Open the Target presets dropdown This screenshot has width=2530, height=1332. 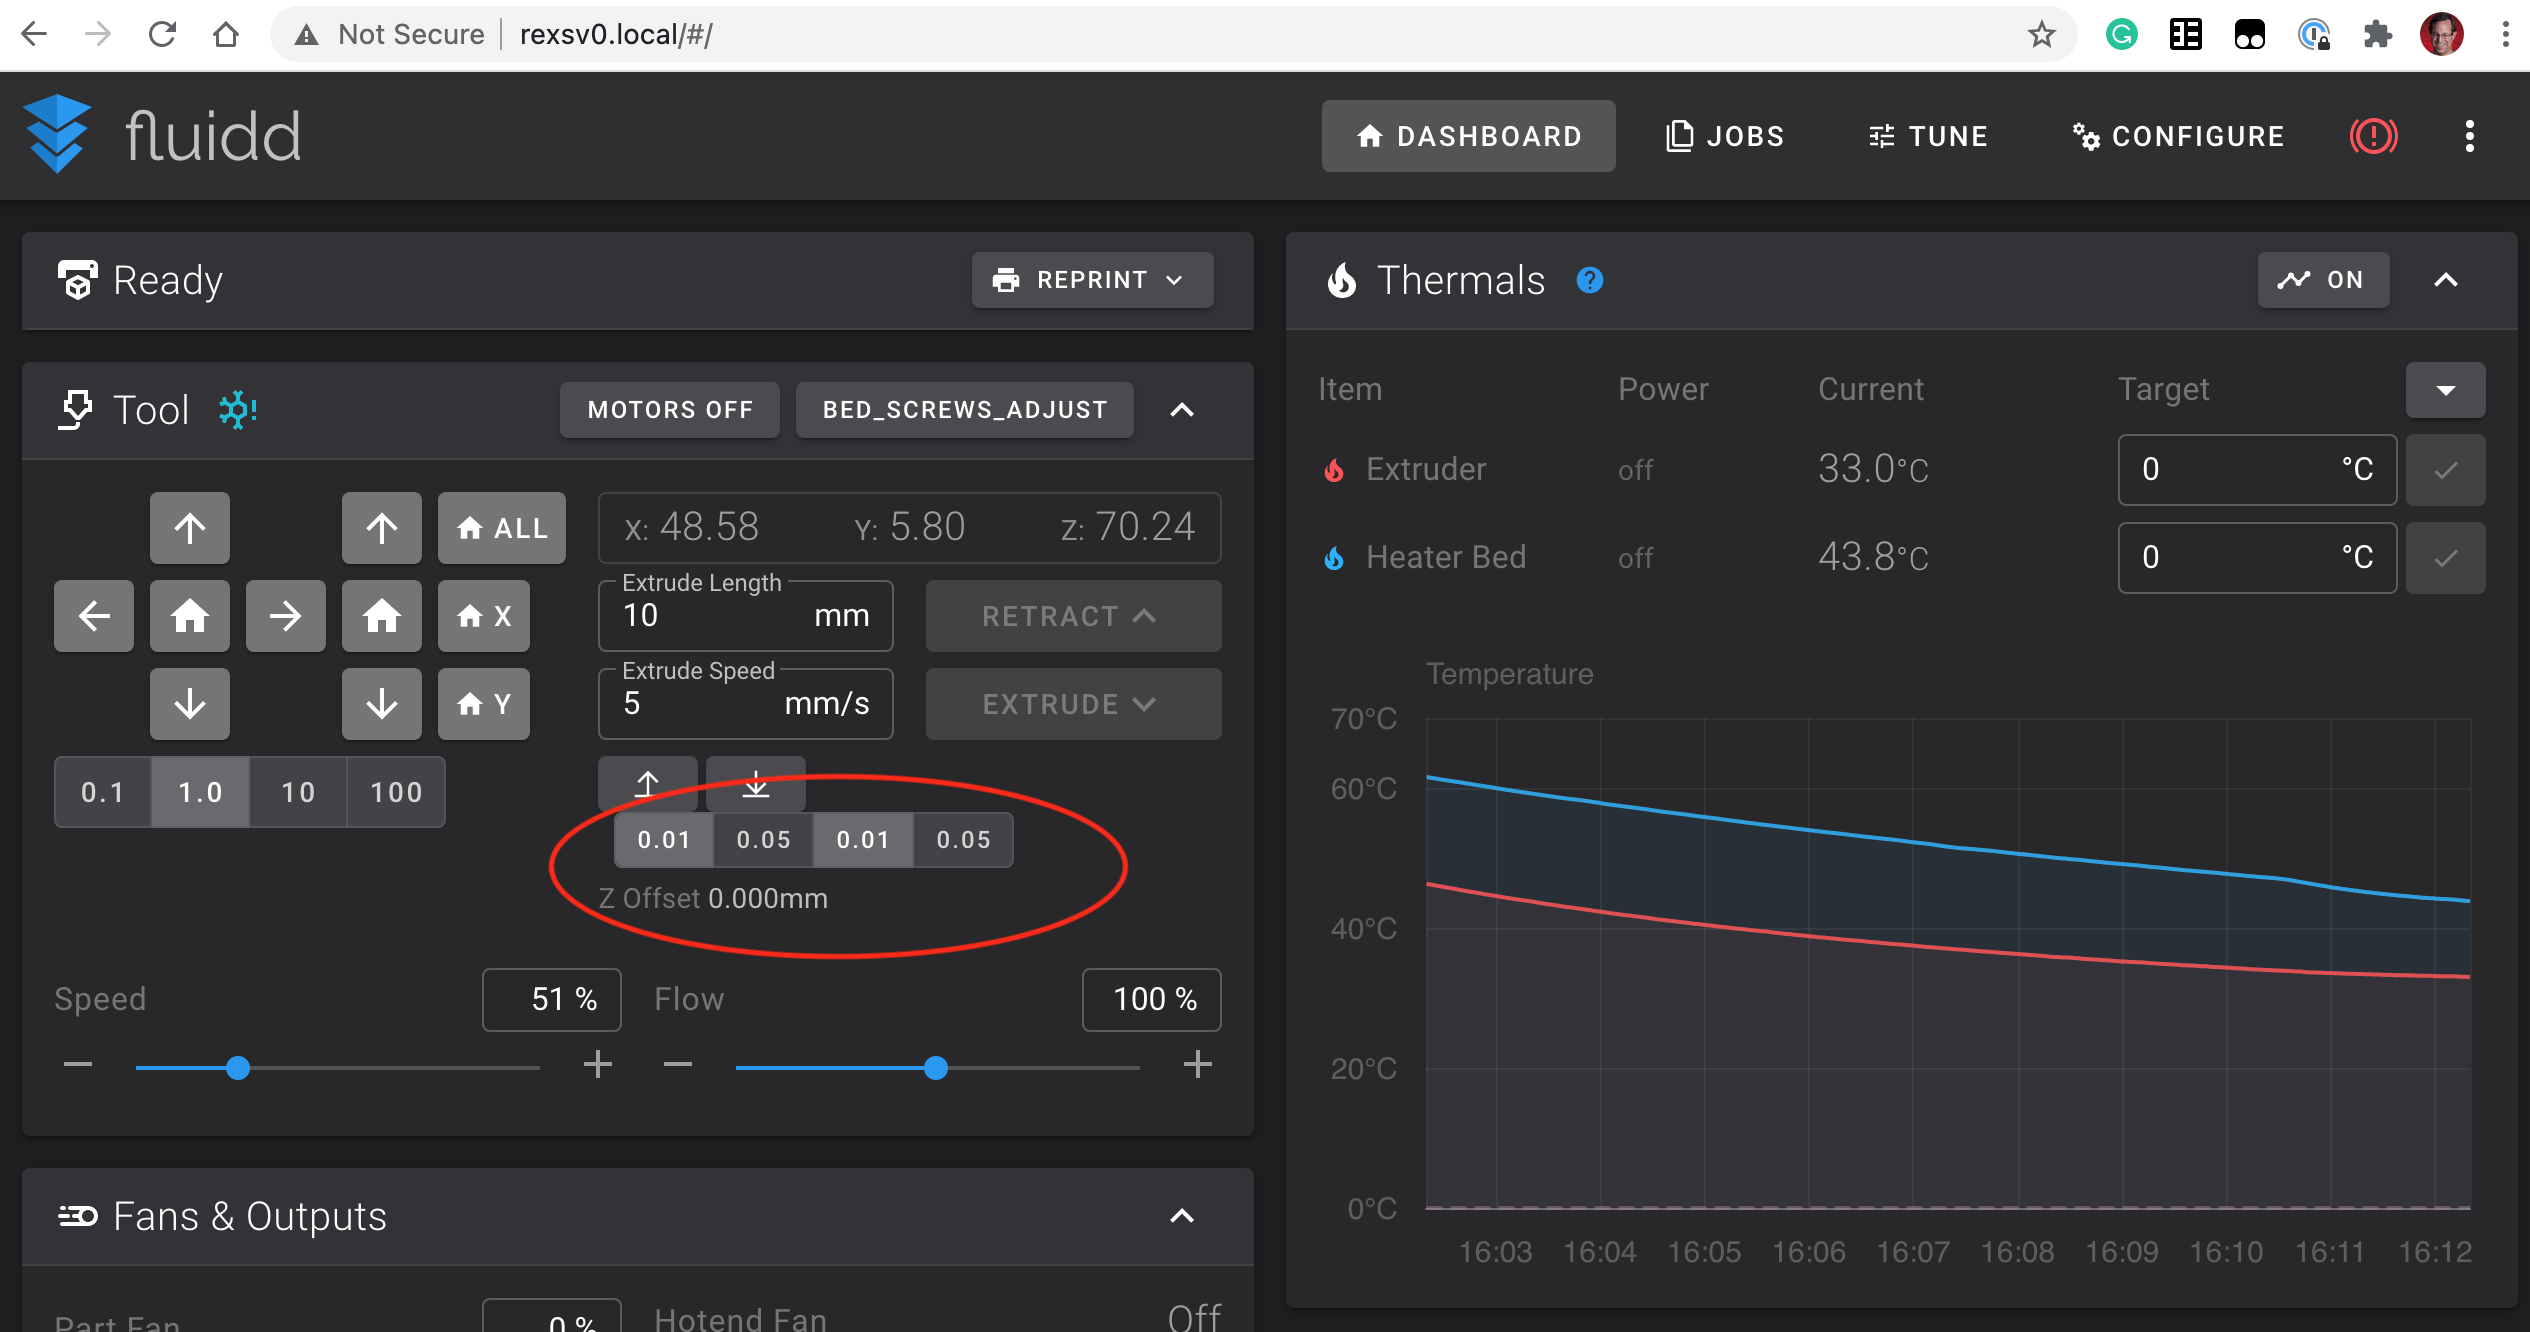pyautogui.click(x=2445, y=390)
